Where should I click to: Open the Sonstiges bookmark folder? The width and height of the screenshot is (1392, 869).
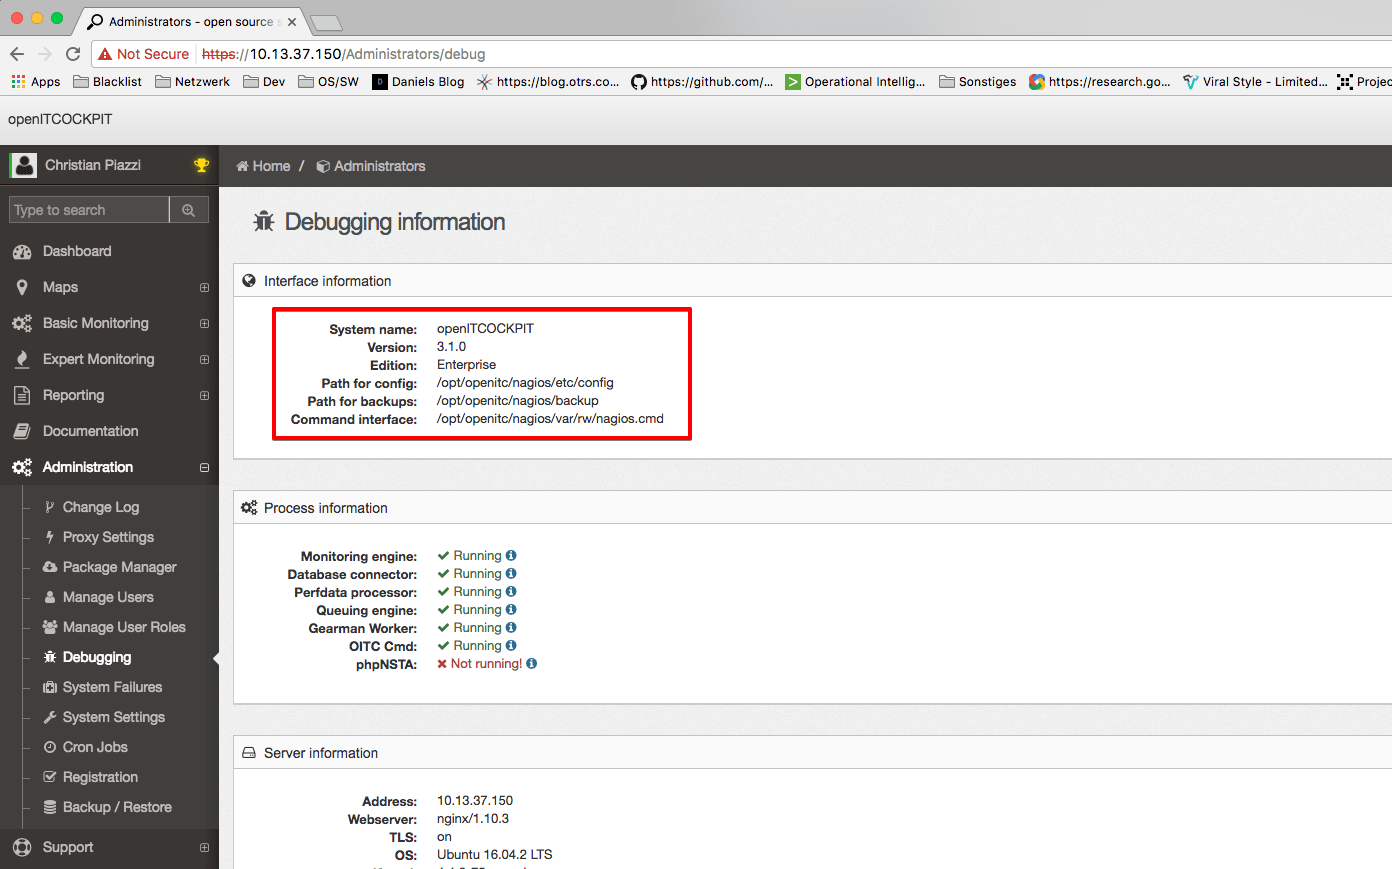(978, 82)
